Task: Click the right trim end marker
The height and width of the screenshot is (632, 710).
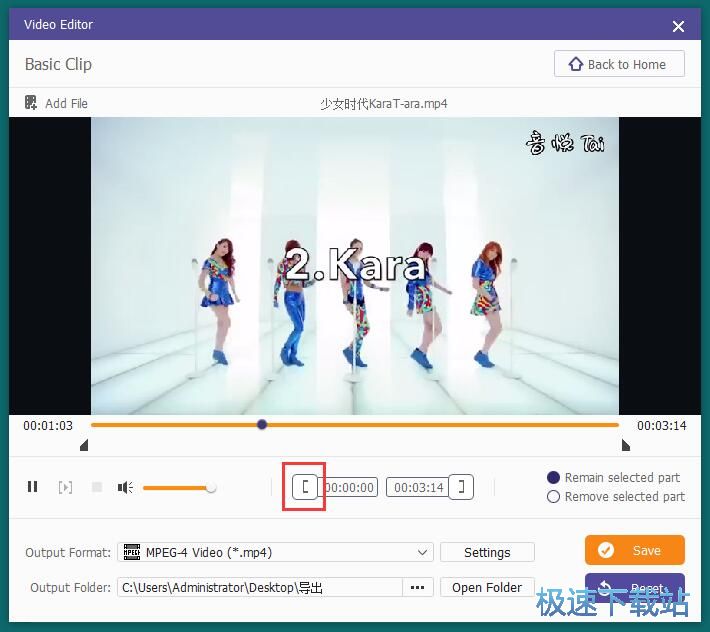Action: (x=625, y=445)
